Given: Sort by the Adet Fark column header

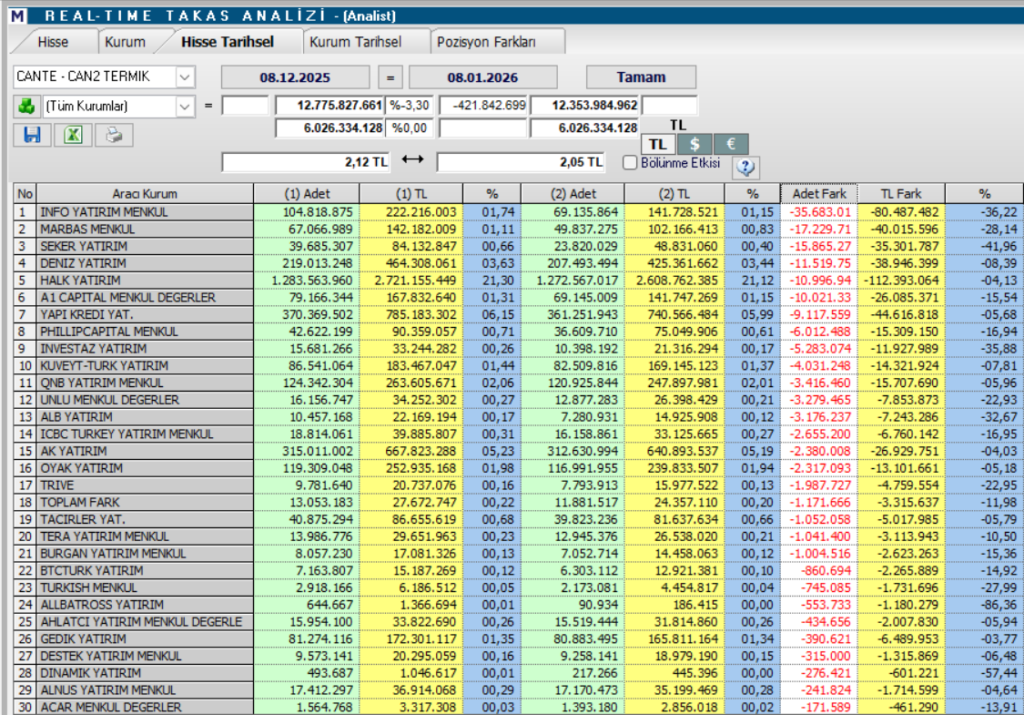Looking at the screenshot, I should click(x=819, y=194).
